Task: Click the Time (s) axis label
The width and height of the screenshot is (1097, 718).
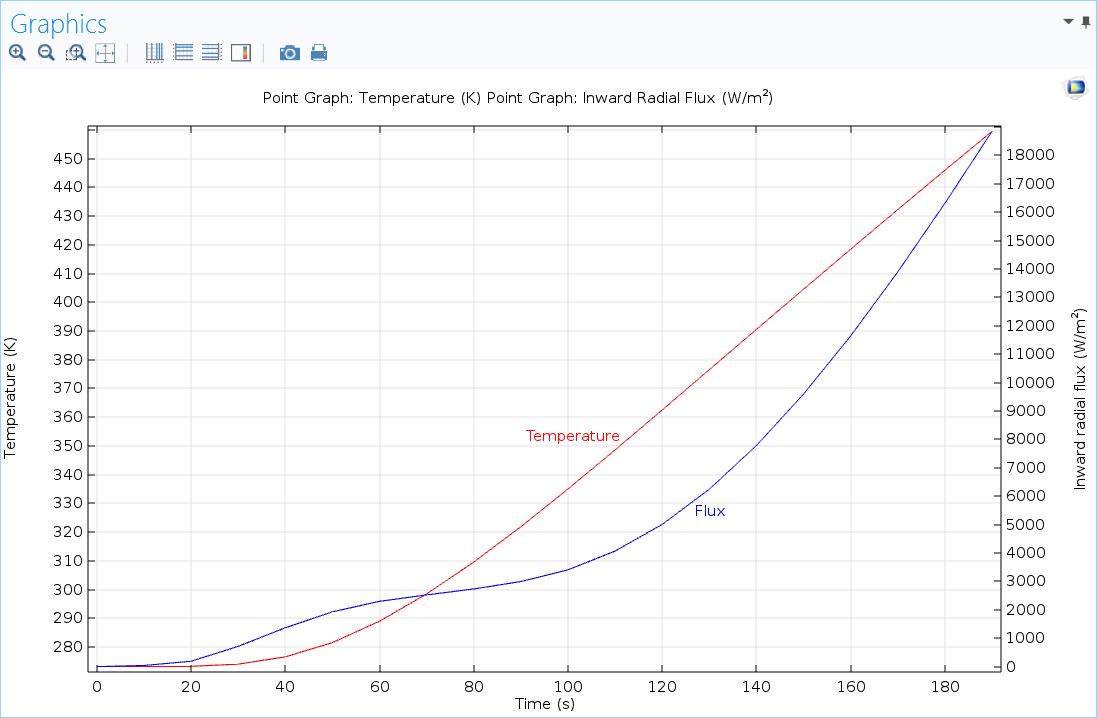Action: point(544,704)
